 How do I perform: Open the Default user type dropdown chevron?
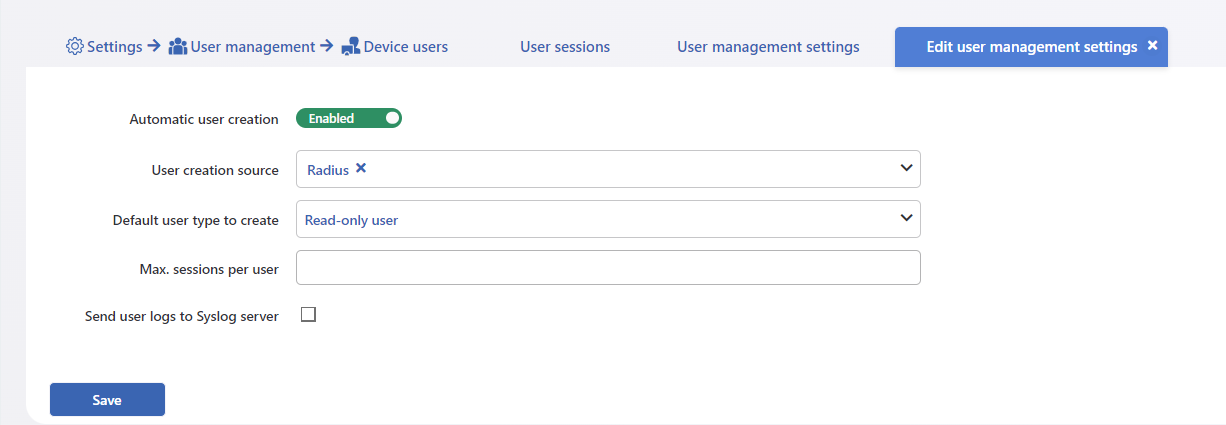906,217
